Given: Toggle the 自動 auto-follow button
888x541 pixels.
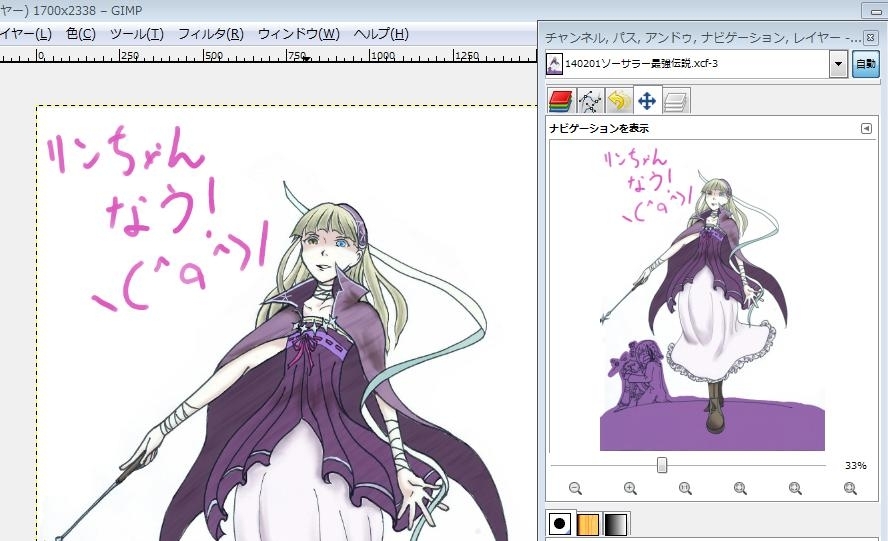Looking at the screenshot, I should 866,64.
